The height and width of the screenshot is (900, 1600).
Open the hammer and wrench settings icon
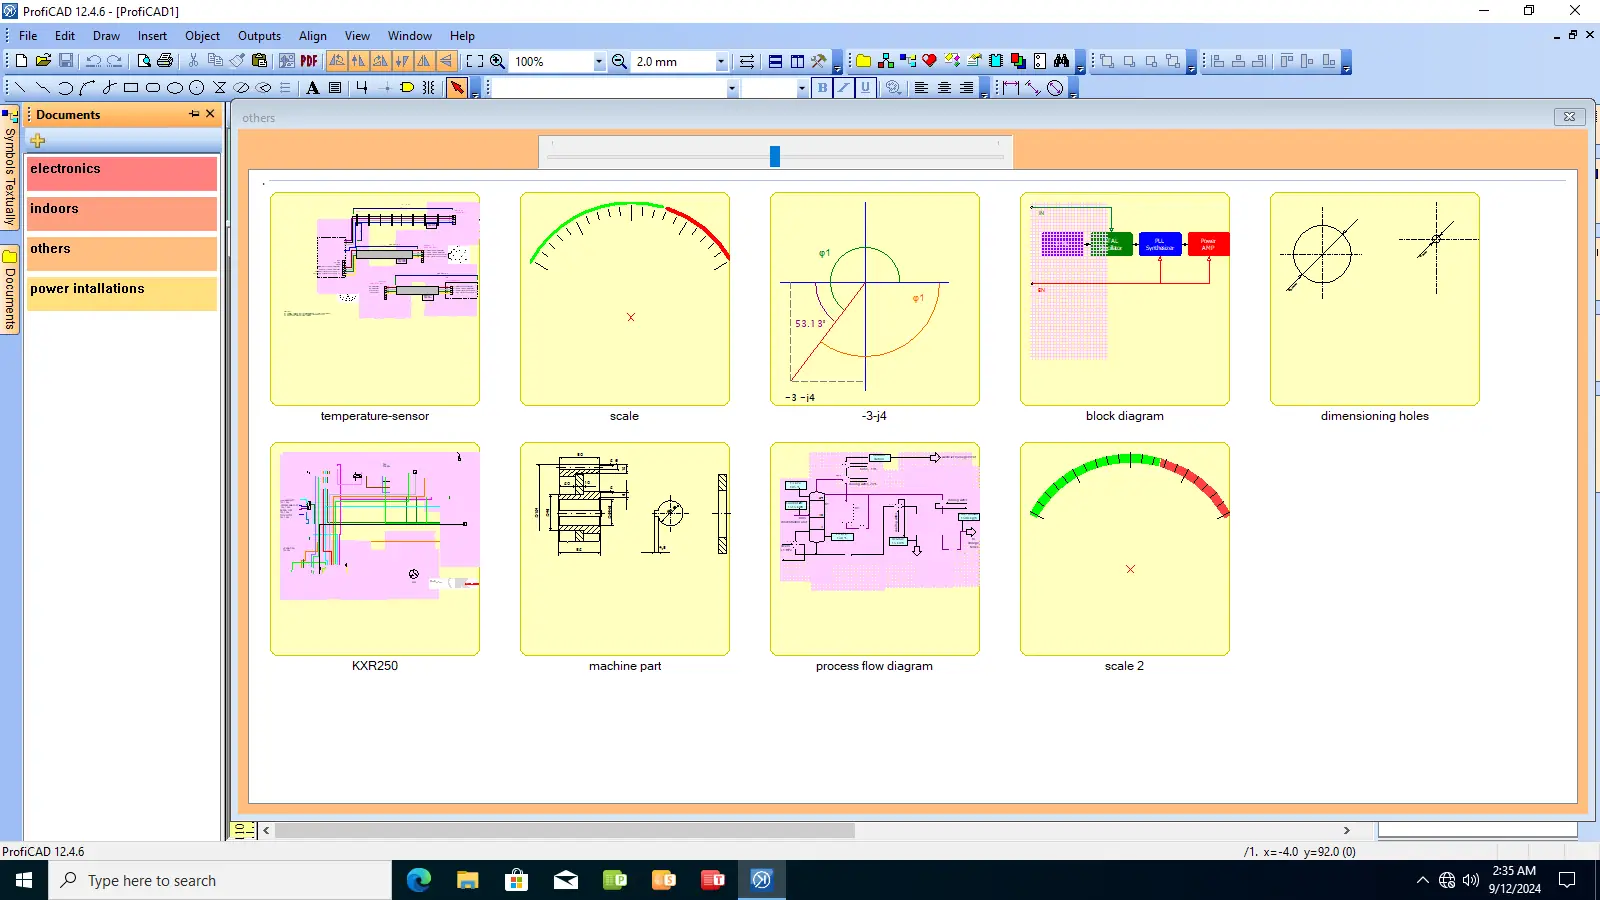coord(819,61)
